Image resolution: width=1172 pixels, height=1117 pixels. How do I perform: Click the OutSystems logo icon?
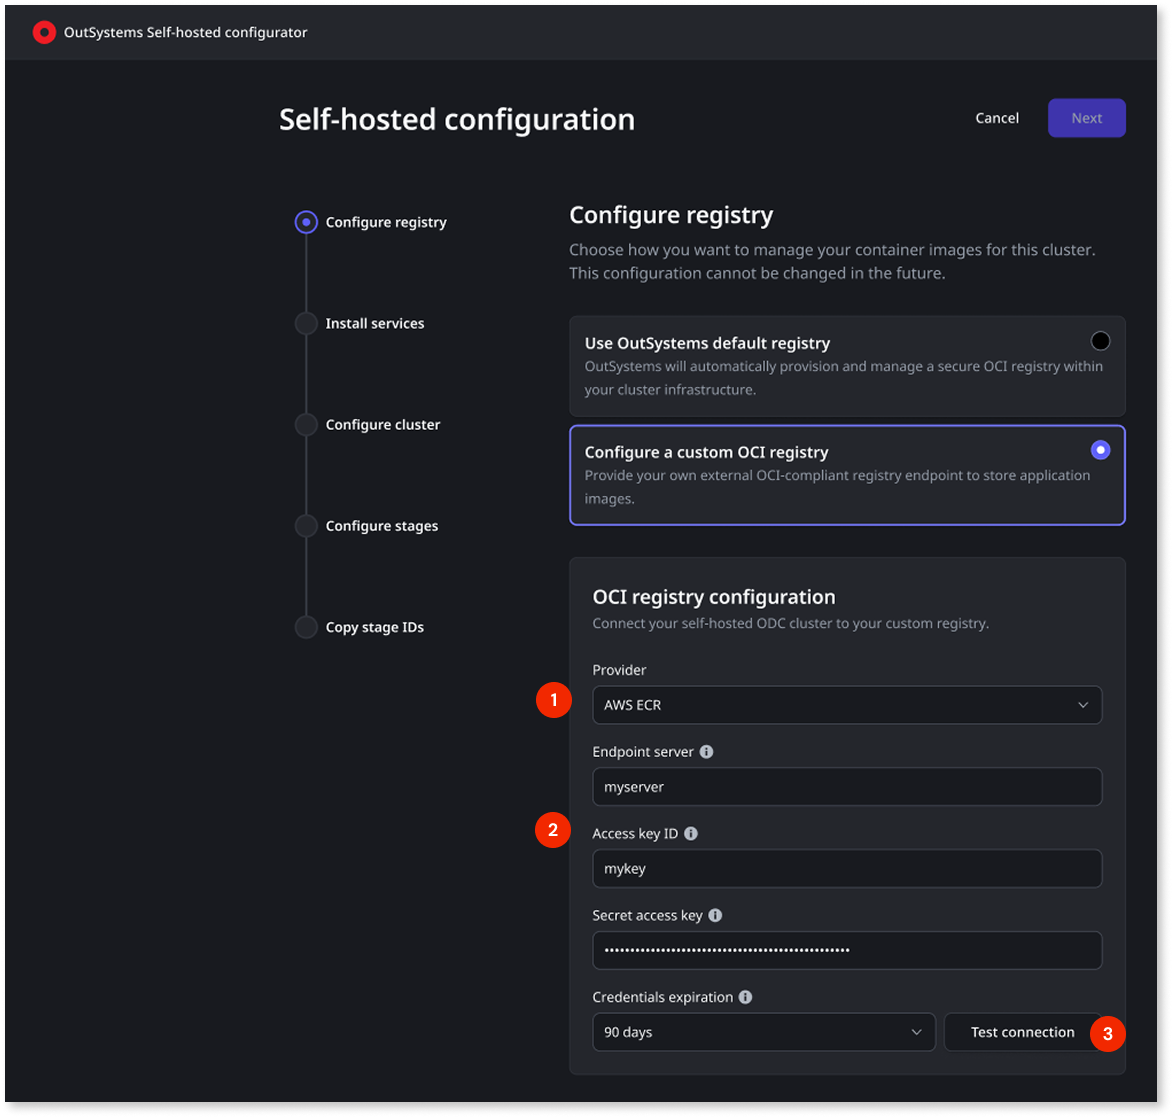(x=44, y=32)
